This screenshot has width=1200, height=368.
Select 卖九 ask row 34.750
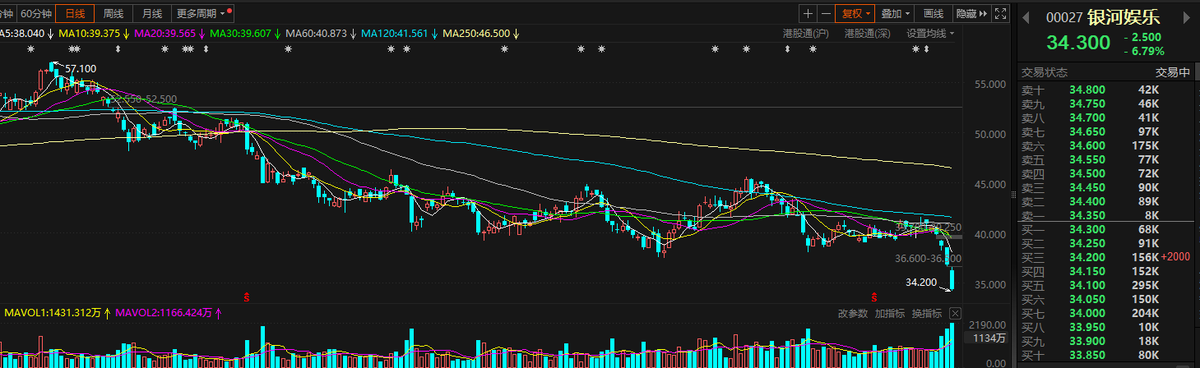tap(1105, 104)
